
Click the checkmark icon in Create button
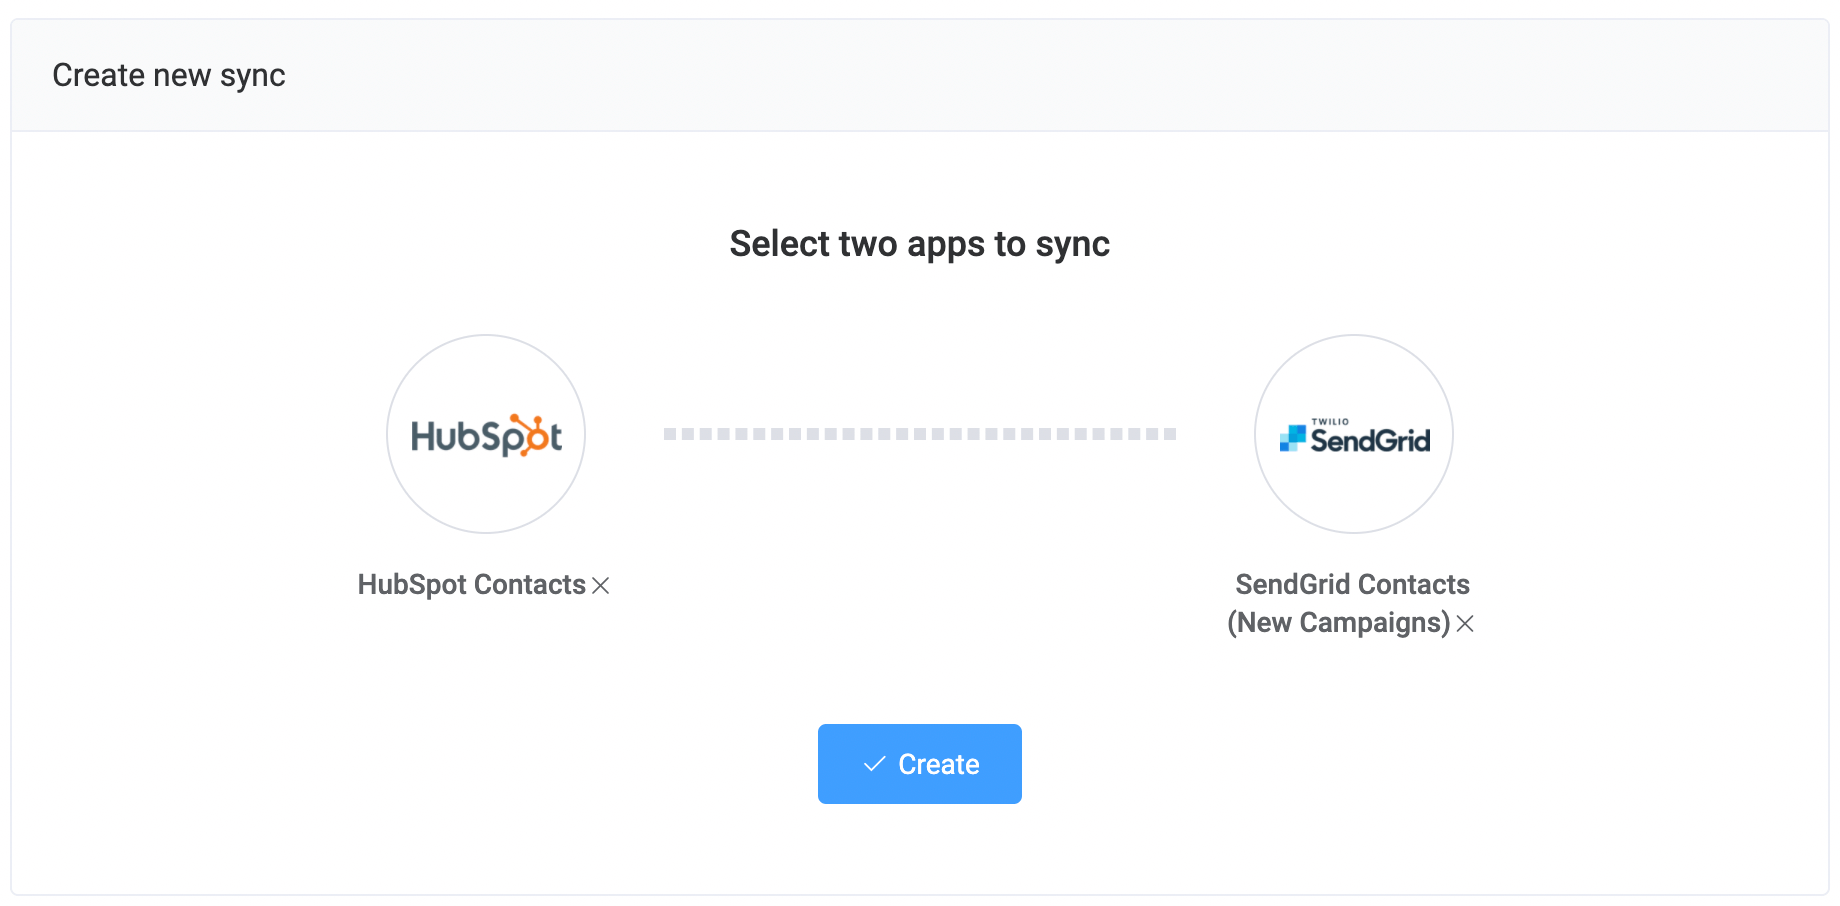(x=874, y=764)
